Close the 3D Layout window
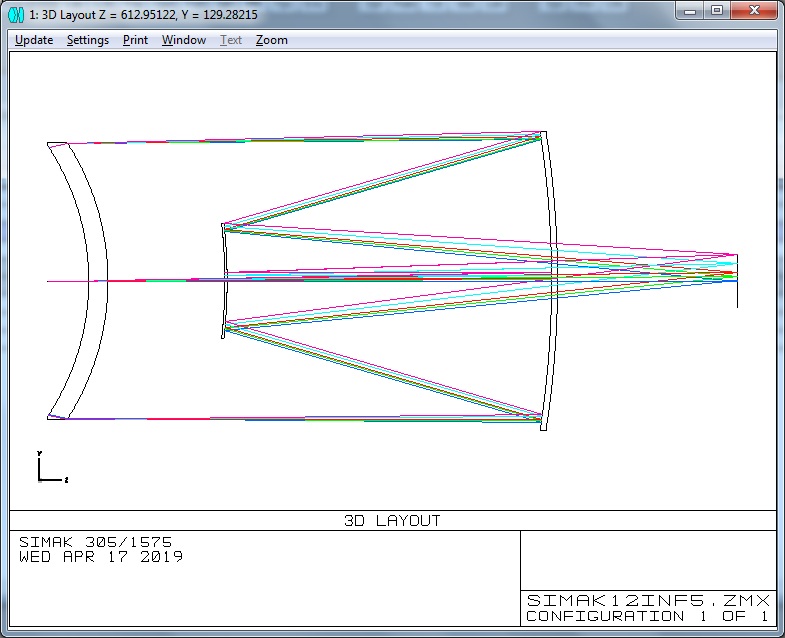 click(754, 11)
